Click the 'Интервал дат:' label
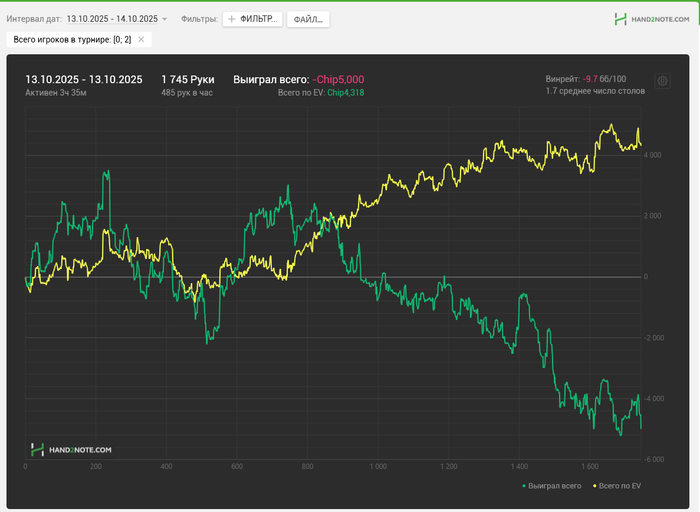 click(x=34, y=19)
